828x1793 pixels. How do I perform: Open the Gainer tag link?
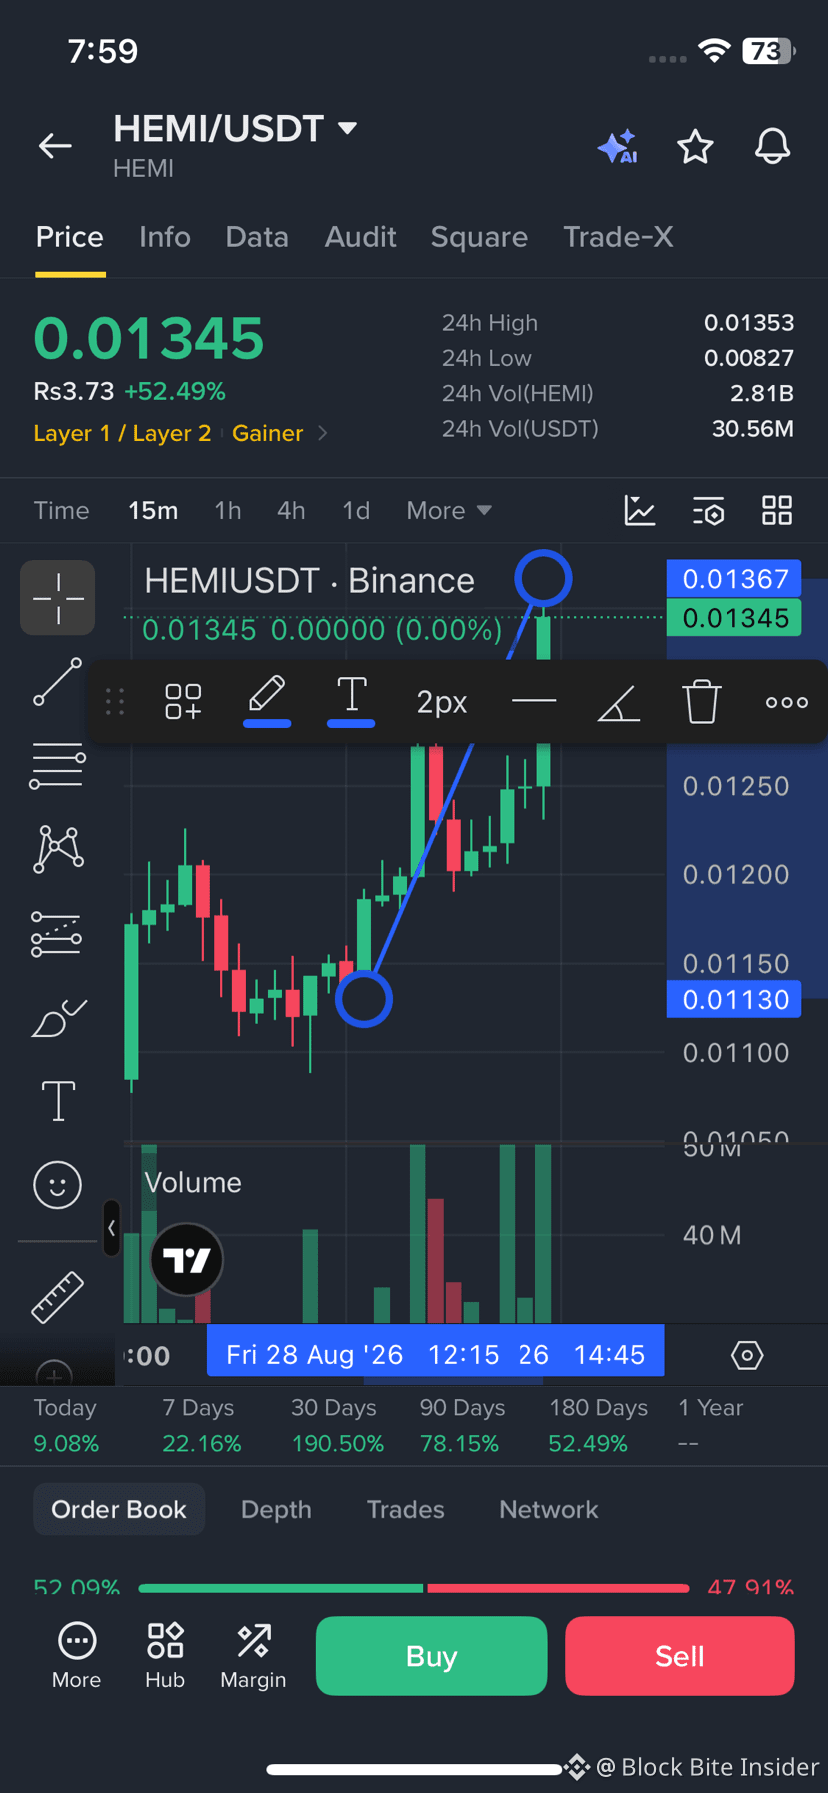tap(267, 433)
